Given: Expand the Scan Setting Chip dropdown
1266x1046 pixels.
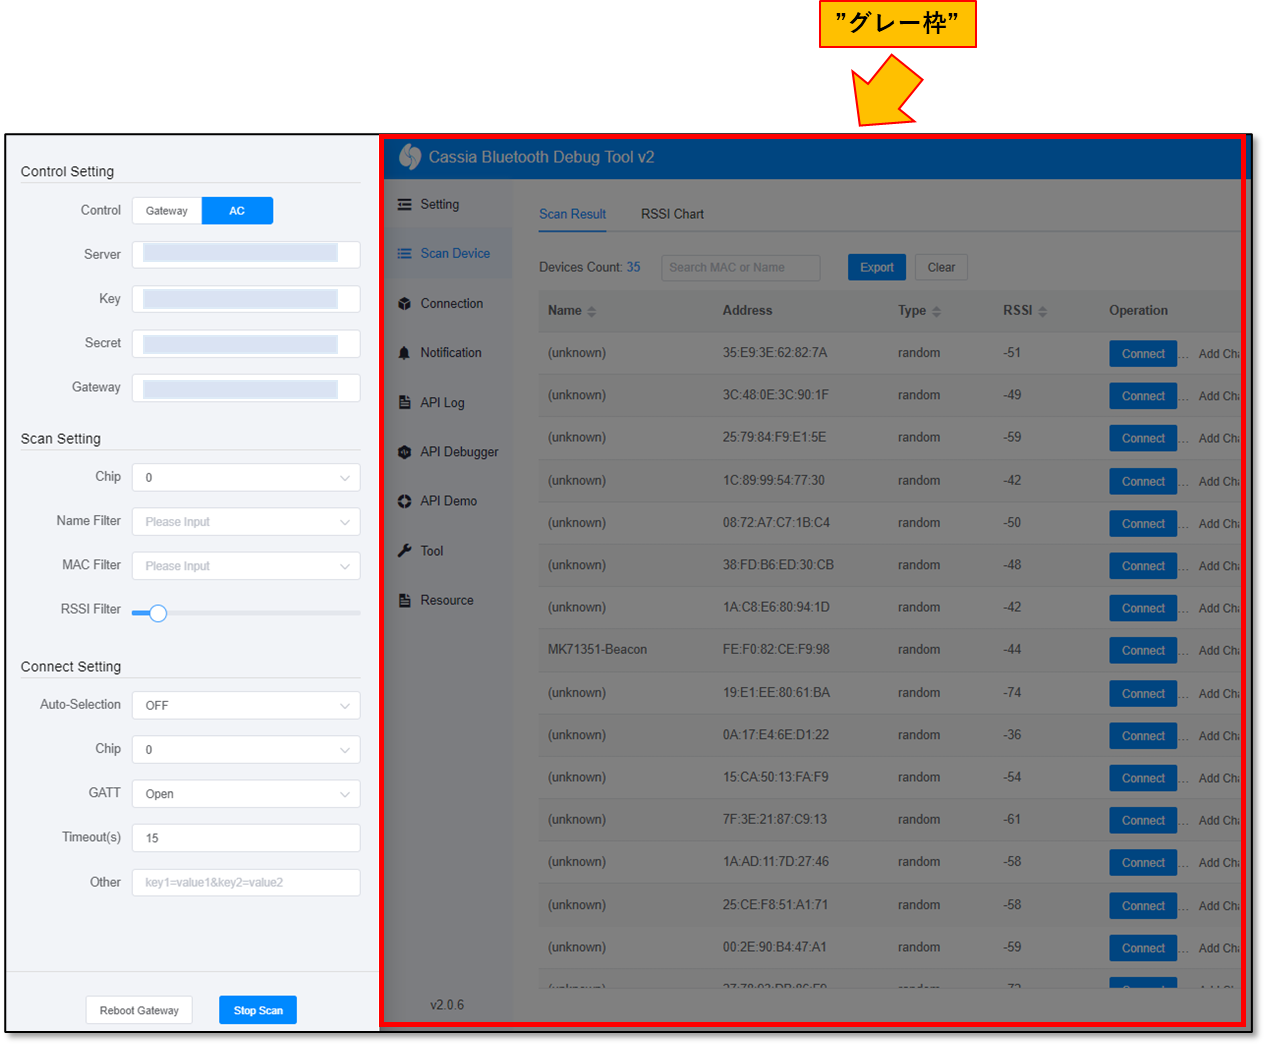Looking at the screenshot, I should 246,478.
